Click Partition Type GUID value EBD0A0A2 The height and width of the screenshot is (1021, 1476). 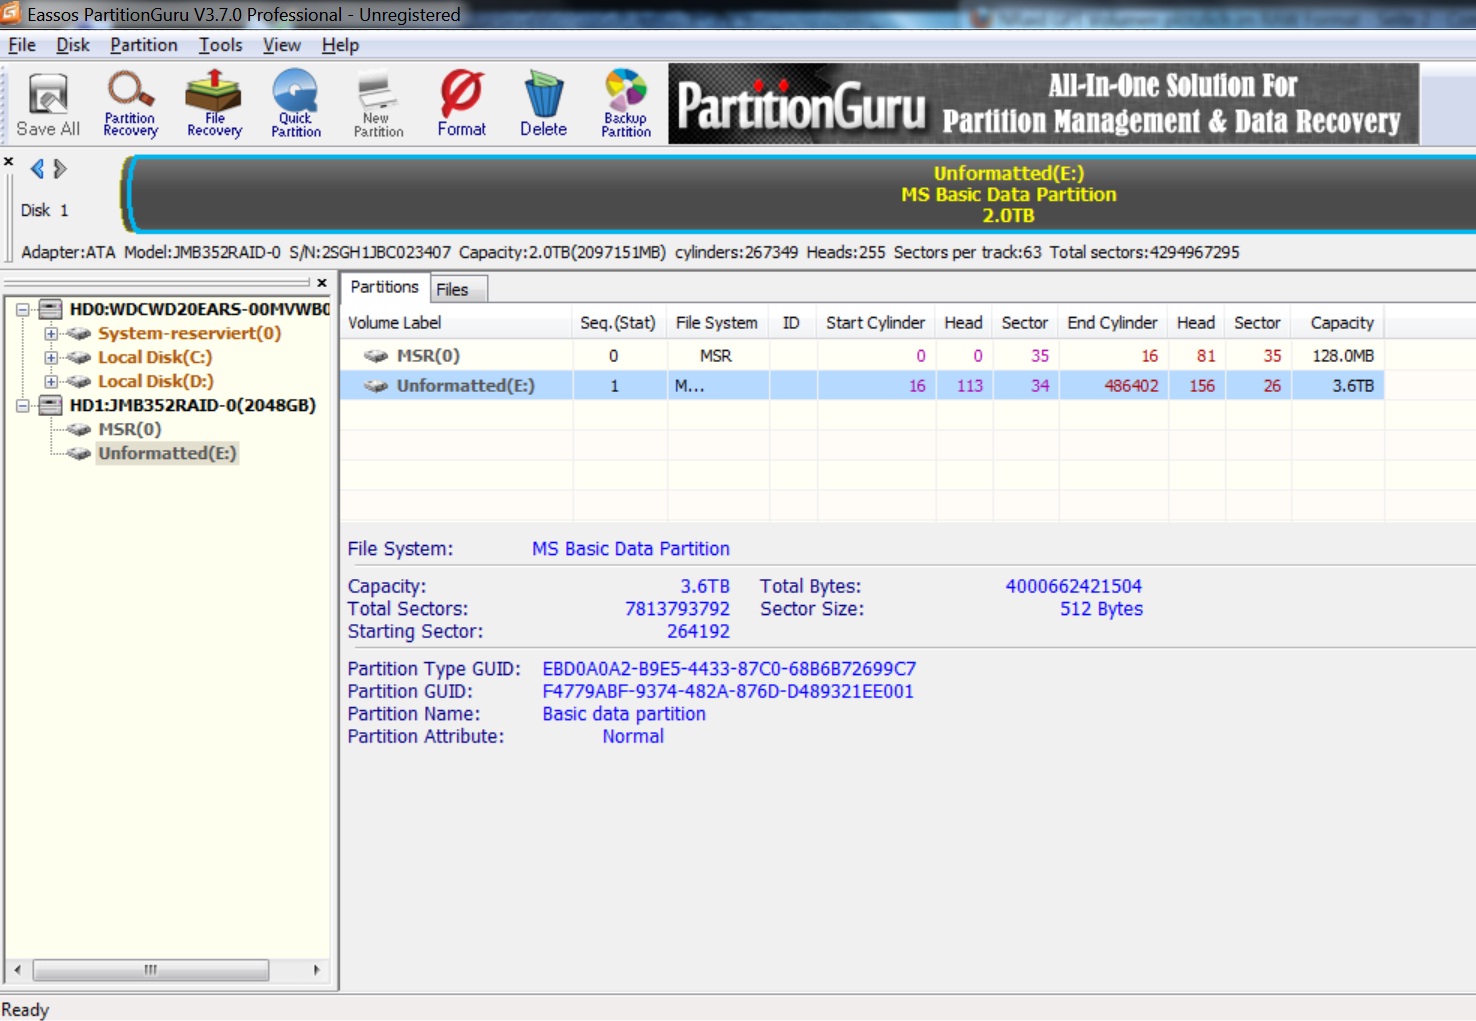(729, 668)
